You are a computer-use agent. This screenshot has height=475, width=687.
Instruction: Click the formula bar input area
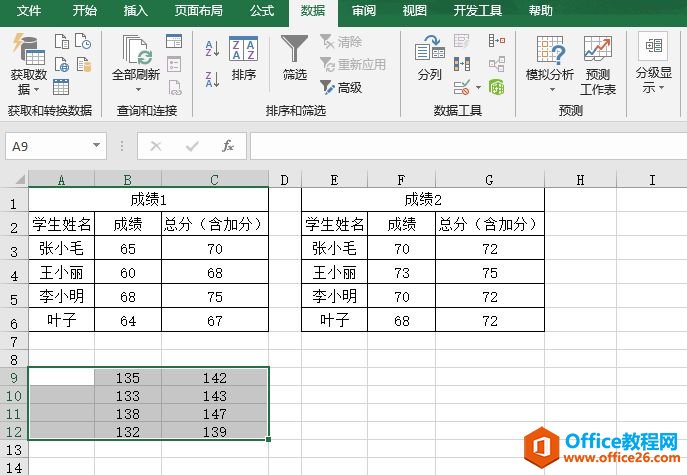(468, 146)
